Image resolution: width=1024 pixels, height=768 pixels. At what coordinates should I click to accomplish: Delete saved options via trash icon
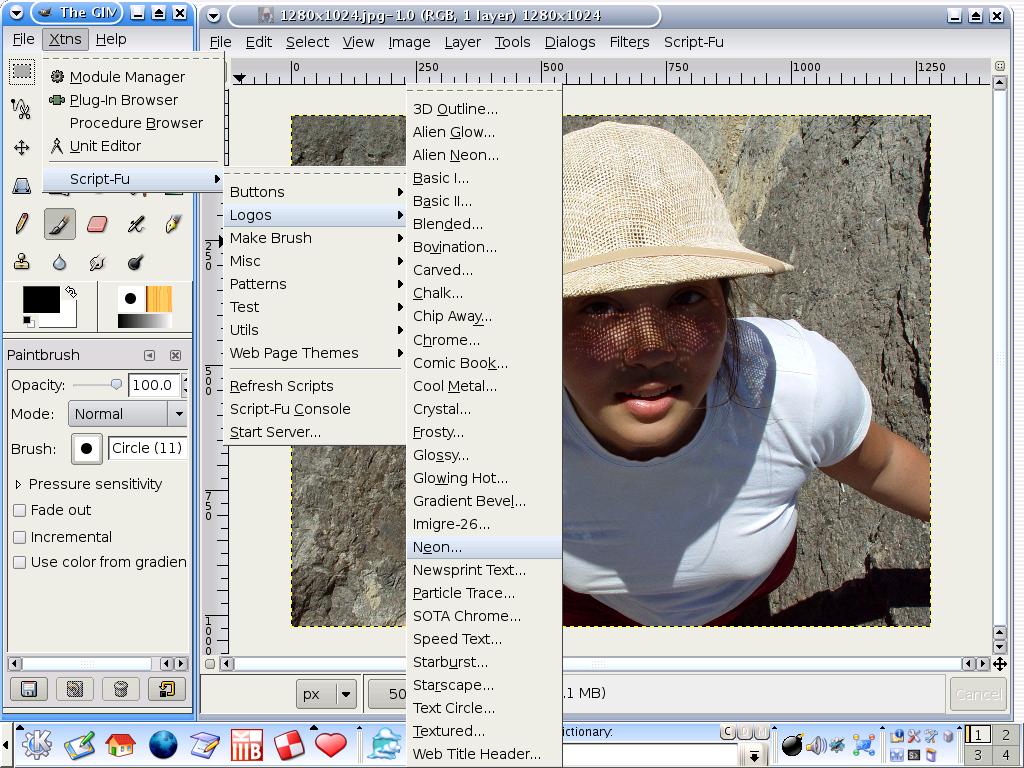tap(120, 689)
